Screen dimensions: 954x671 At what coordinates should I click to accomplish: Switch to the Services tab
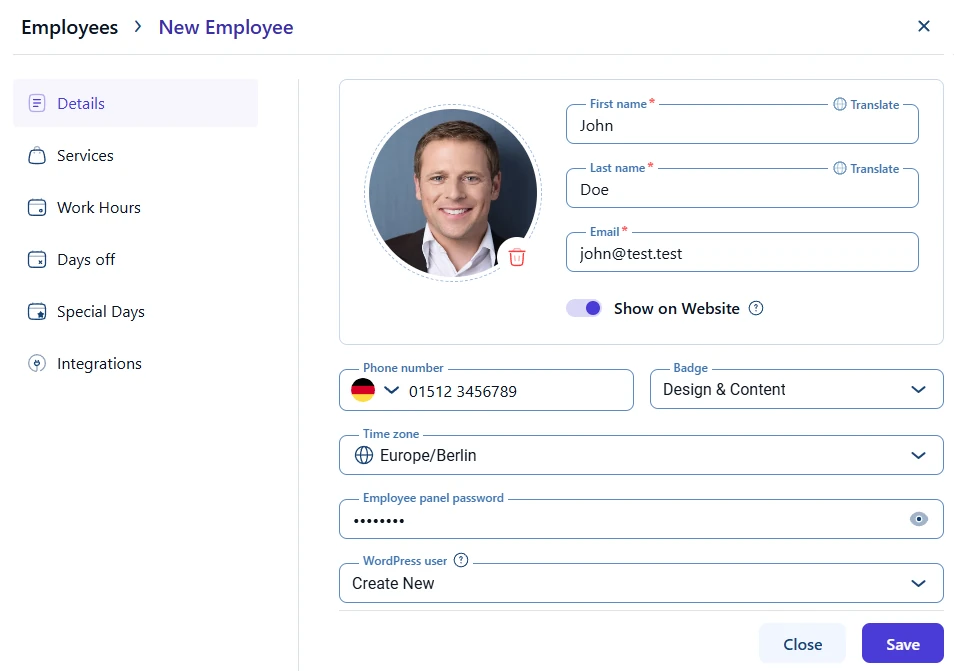click(x=85, y=156)
